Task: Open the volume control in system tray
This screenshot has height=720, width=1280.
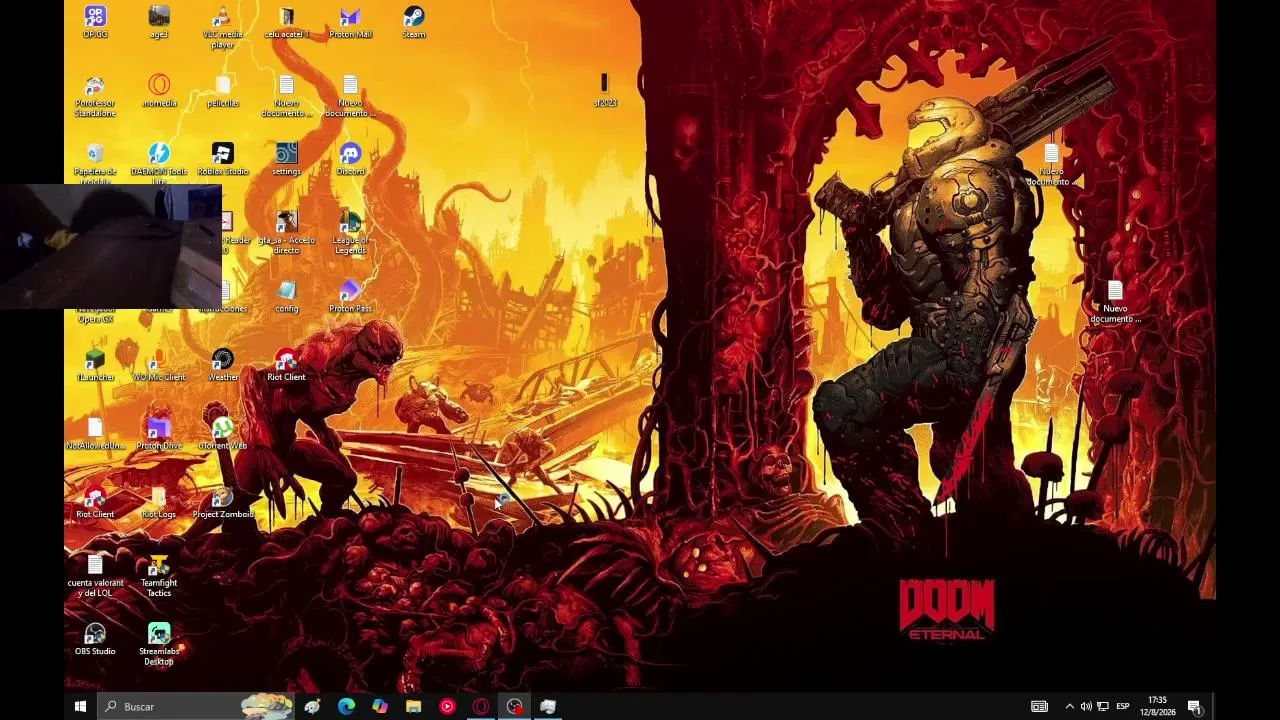Action: tap(1086, 706)
